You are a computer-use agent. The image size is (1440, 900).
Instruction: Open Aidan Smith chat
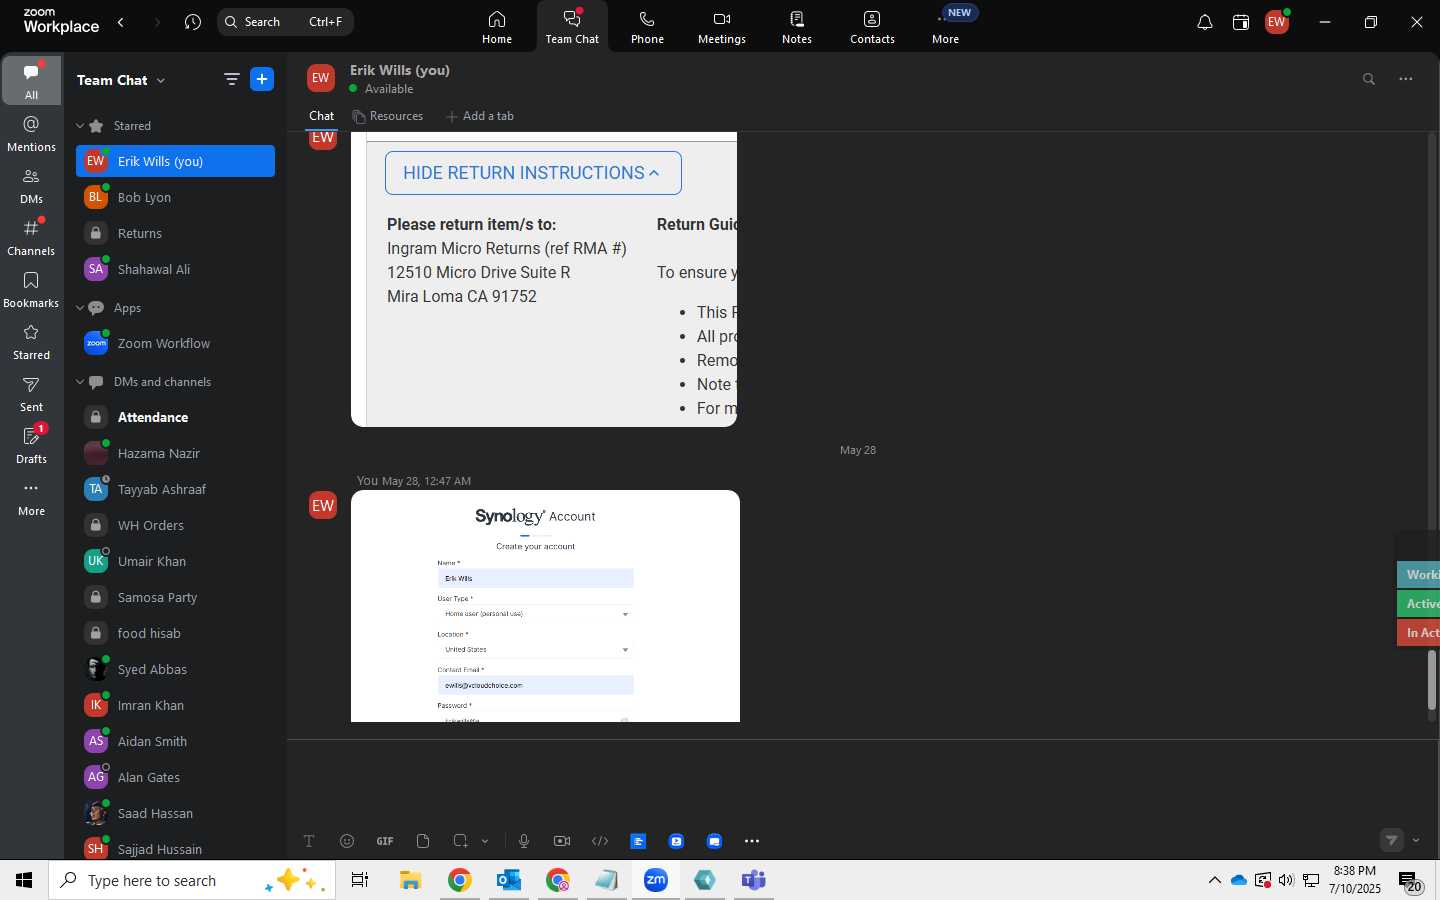tap(175, 741)
